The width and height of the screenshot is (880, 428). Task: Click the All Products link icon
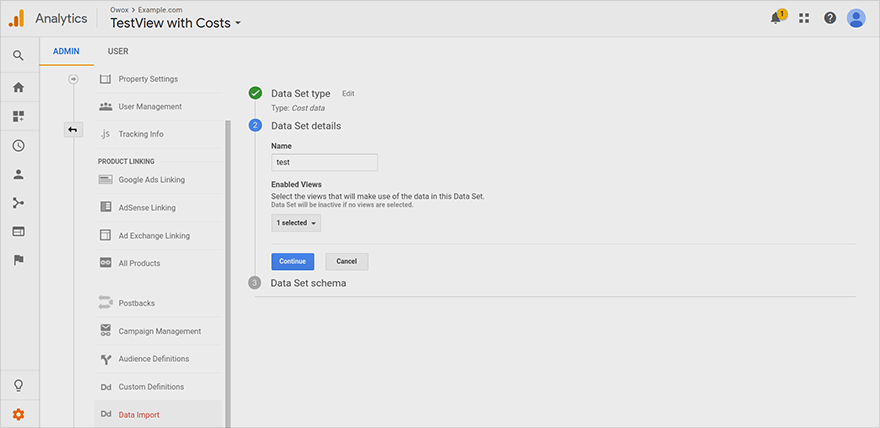tap(105, 263)
